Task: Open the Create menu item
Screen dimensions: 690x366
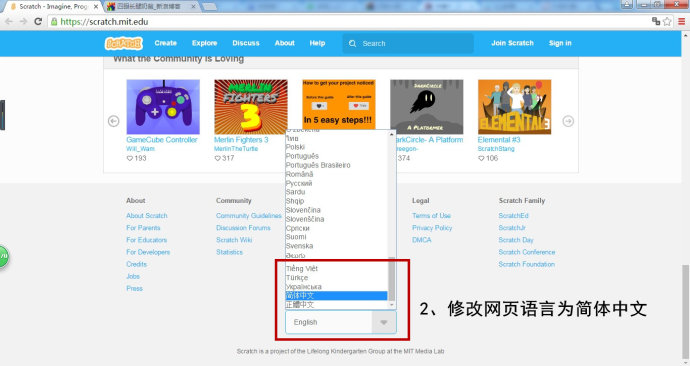Action: pos(165,43)
